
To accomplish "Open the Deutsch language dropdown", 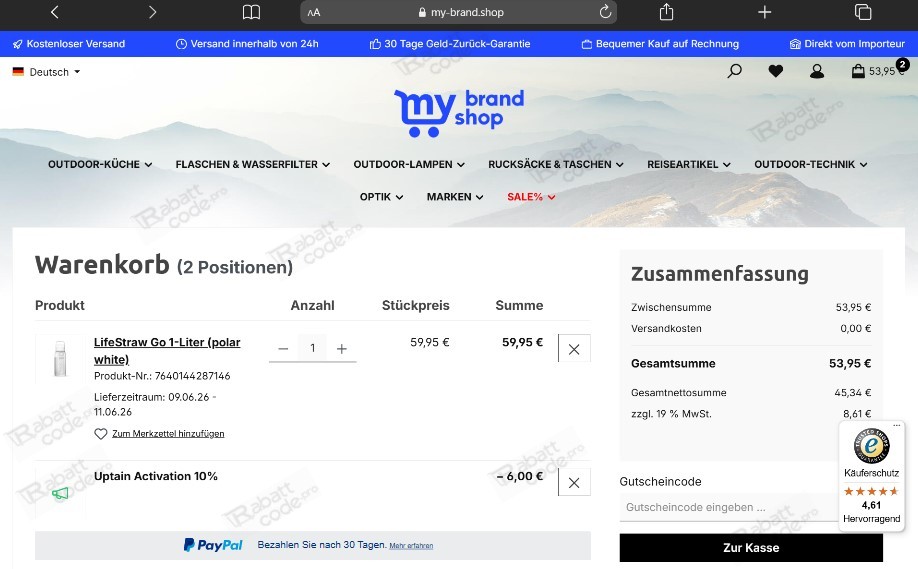I will [x=46, y=72].
